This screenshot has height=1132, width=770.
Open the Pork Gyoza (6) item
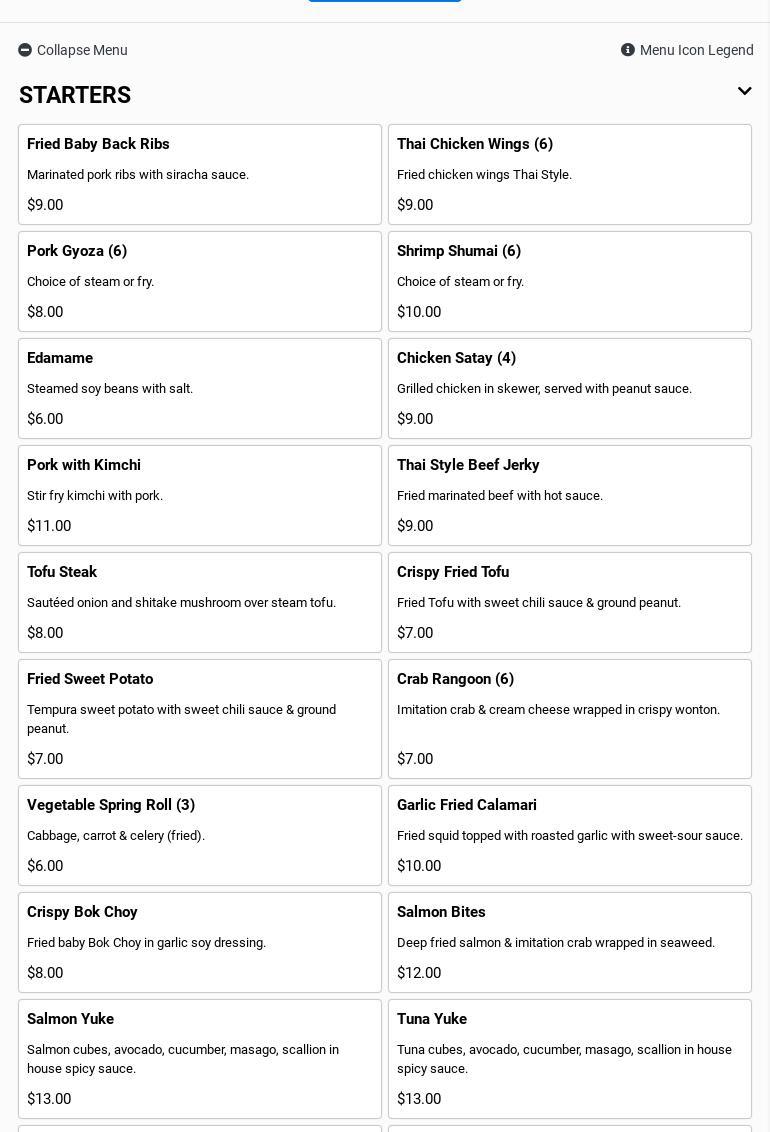point(200,281)
